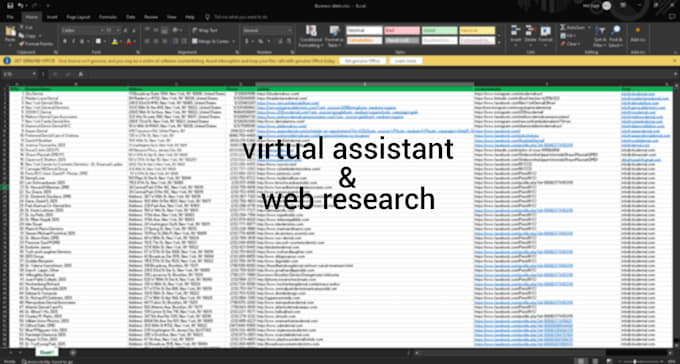Click the Borders icon in Font group
Image resolution: width=680 pixels, height=364 pixels.
click(98, 42)
